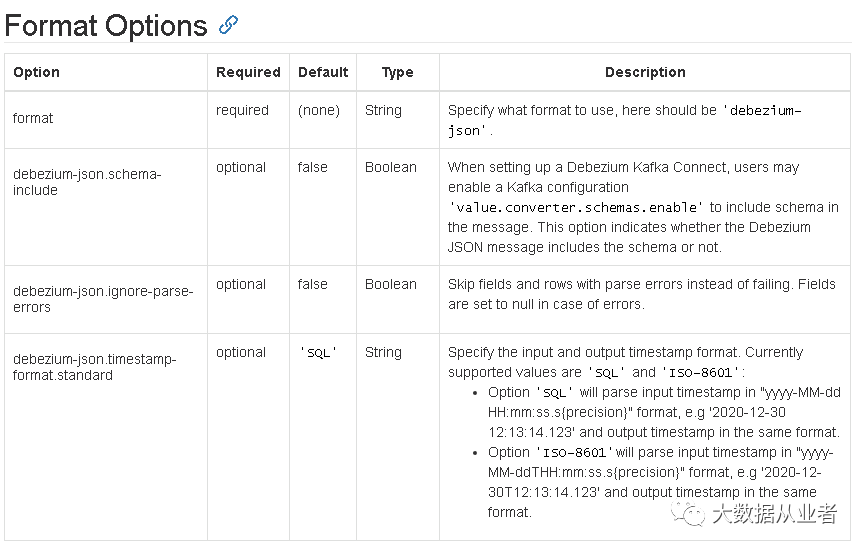The width and height of the screenshot is (865, 551).
Task: Click the 'SQL' default value cell
Action: (318, 352)
